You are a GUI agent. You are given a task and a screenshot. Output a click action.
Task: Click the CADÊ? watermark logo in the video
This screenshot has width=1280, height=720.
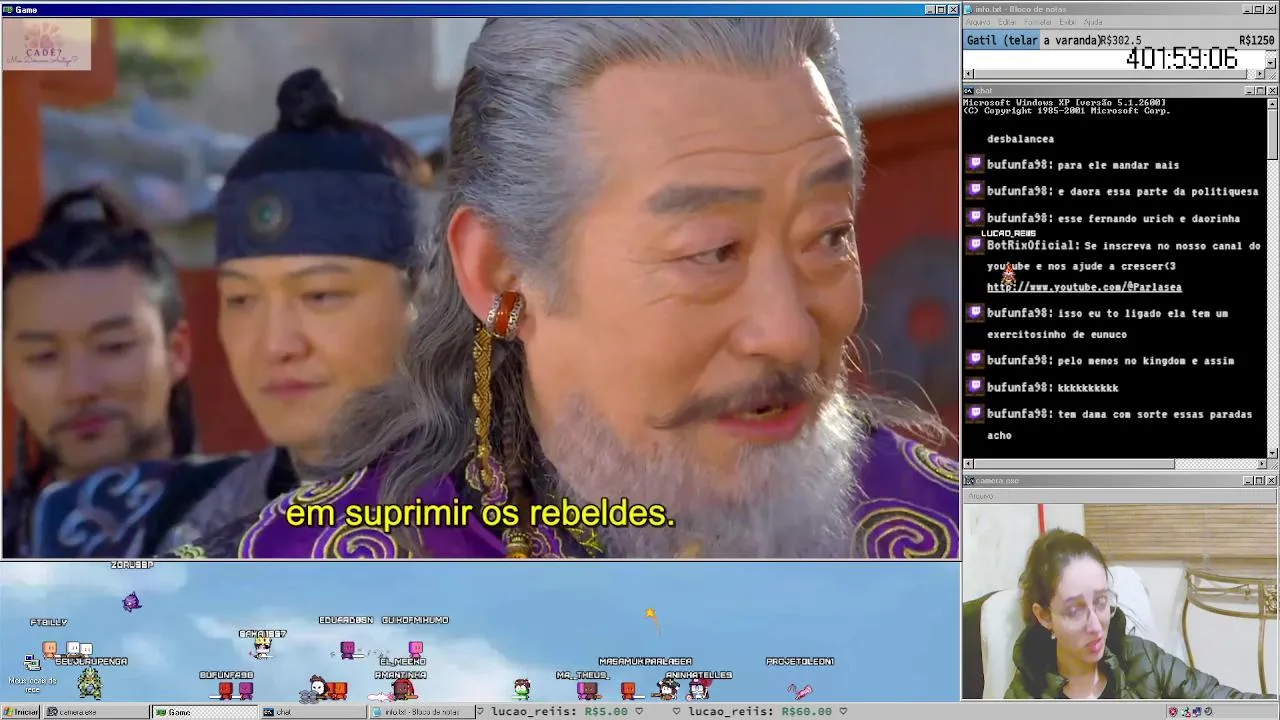click(x=46, y=45)
